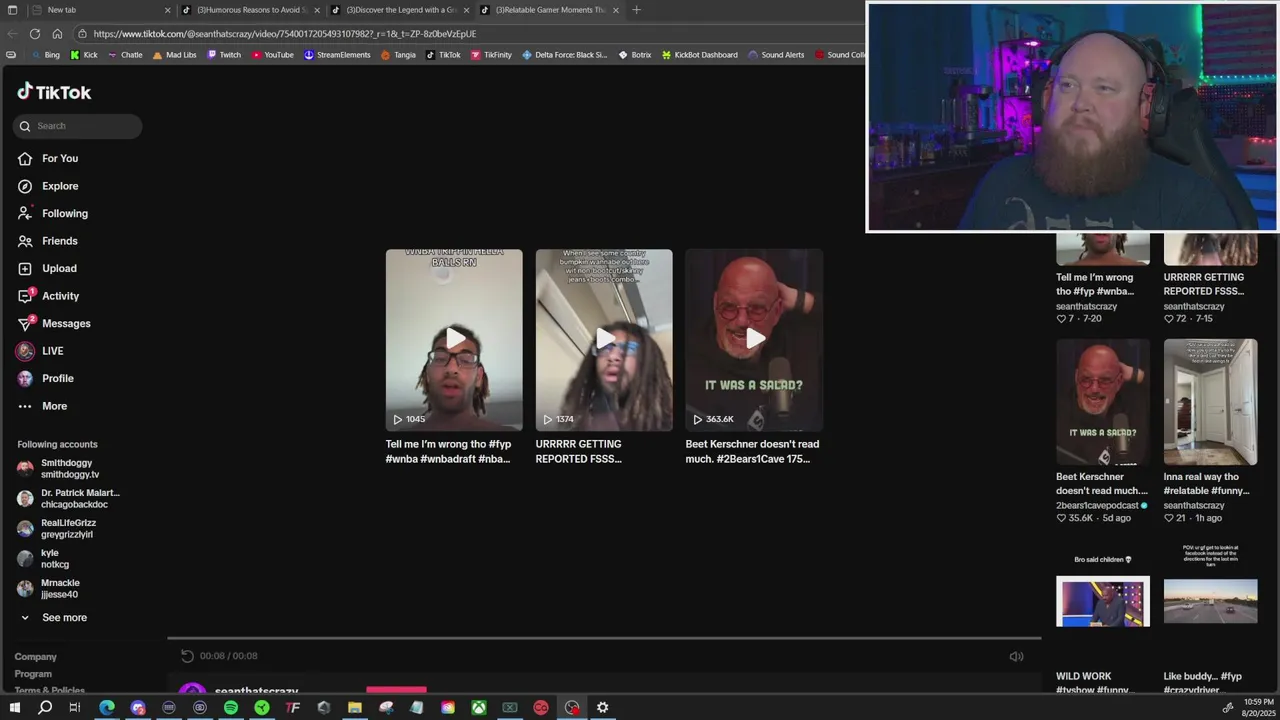This screenshot has height=720, width=1280.
Task: Open Company footer link
Action: 36,657
